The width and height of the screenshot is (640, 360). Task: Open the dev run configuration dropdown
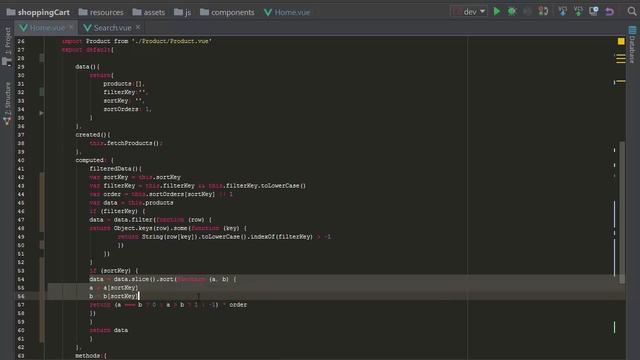pos(469,12)
